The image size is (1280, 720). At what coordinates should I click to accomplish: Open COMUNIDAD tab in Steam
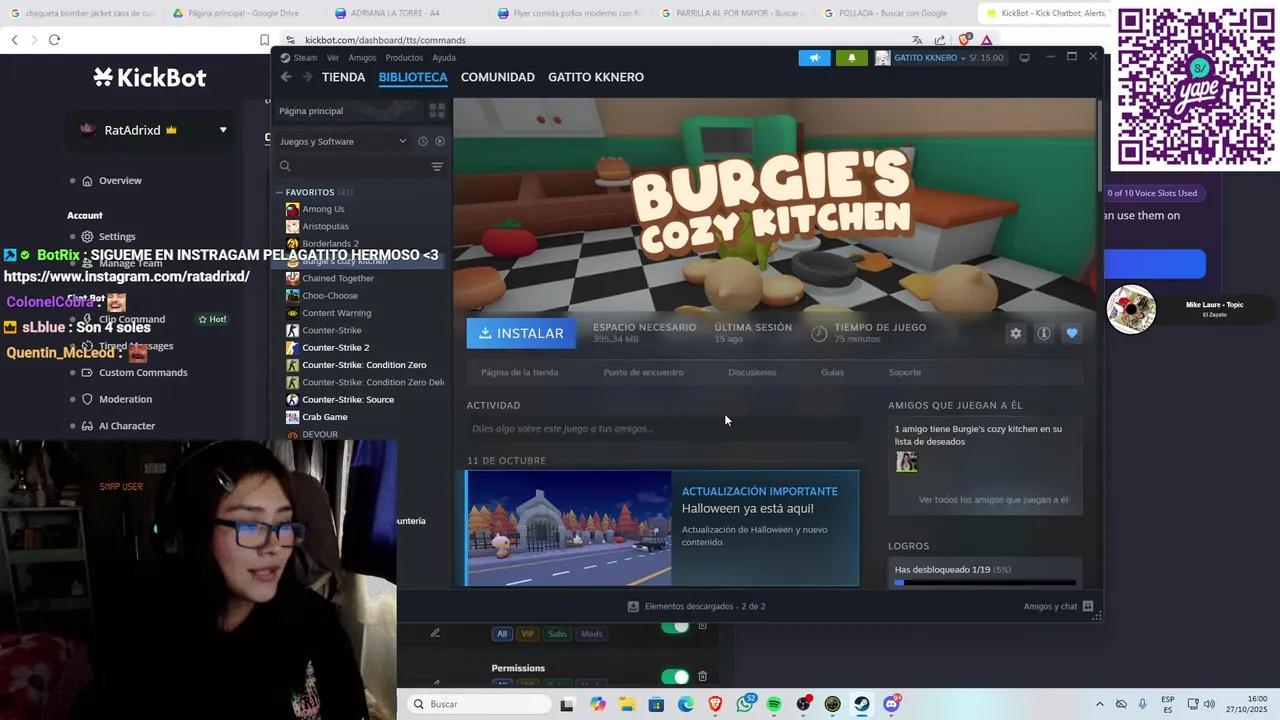(498, 77)
